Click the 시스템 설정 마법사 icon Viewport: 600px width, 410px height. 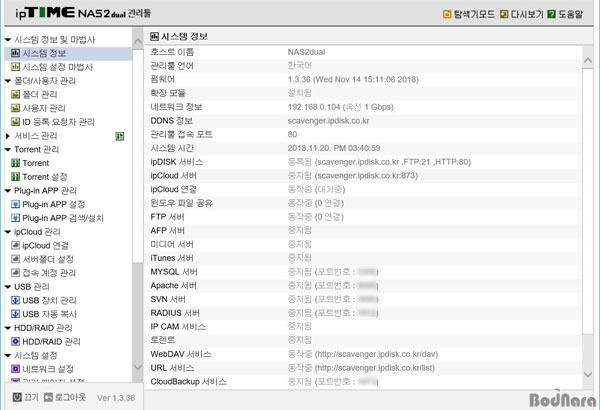[15, 67]
